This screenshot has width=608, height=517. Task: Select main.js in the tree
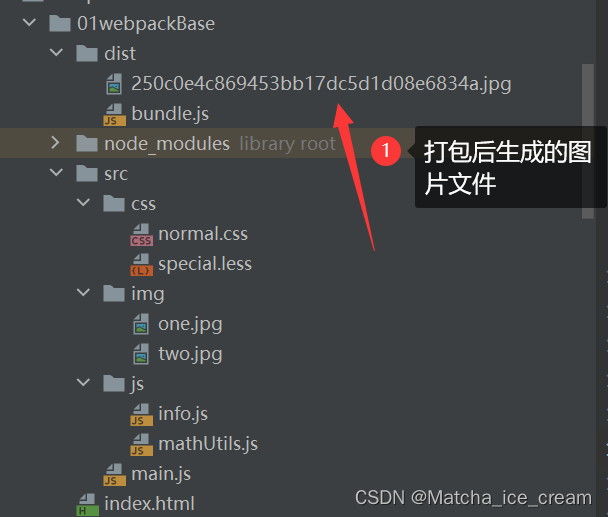pos(161,474)
